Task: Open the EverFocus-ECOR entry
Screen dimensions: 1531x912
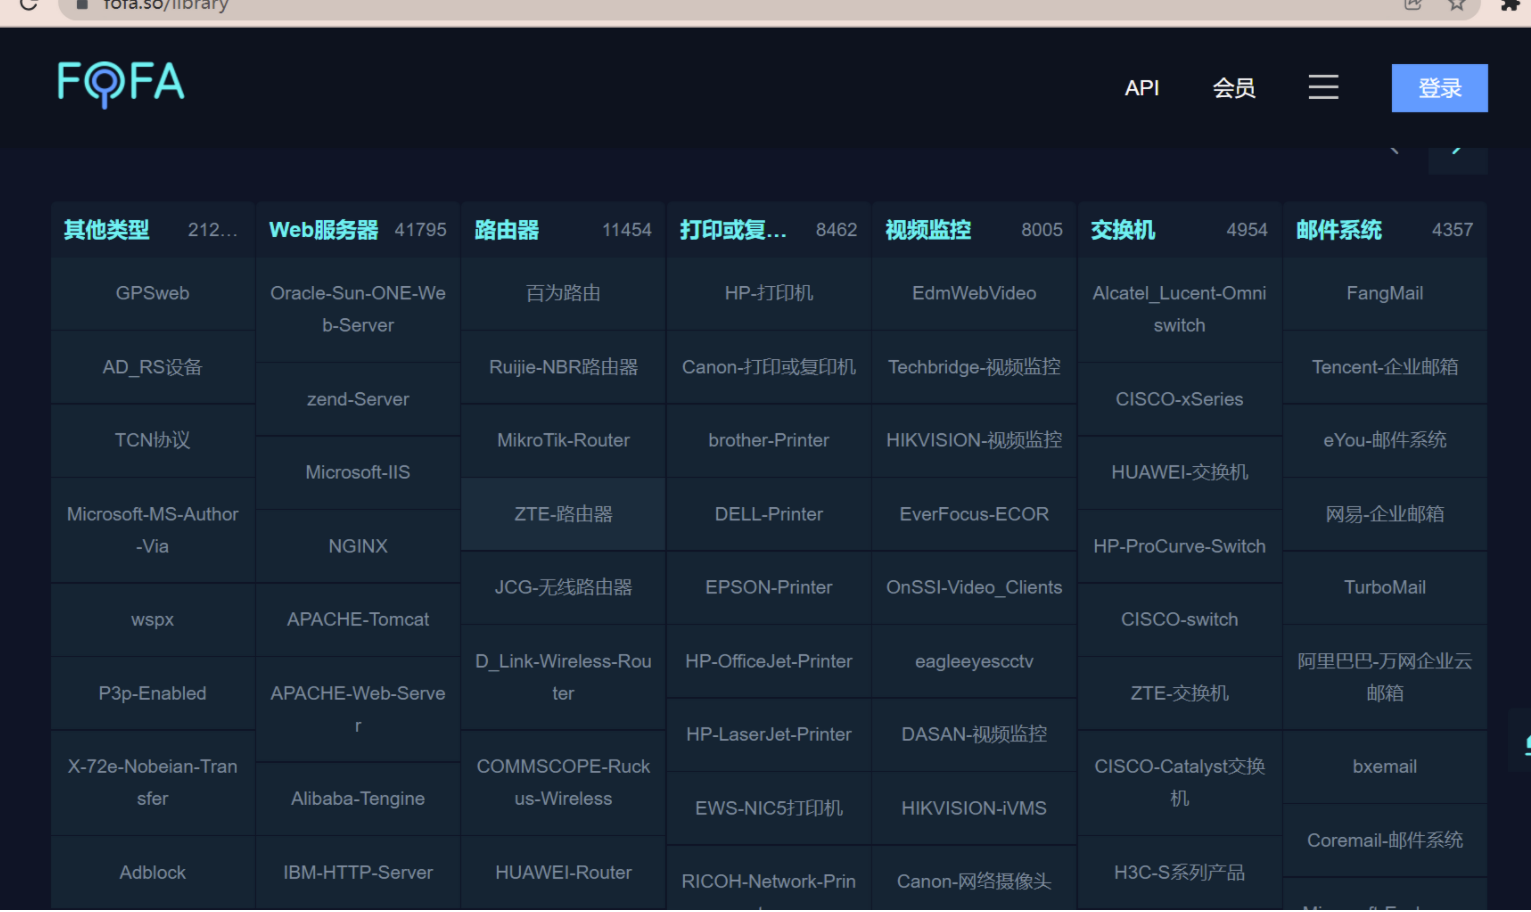Action: point(974,515)
